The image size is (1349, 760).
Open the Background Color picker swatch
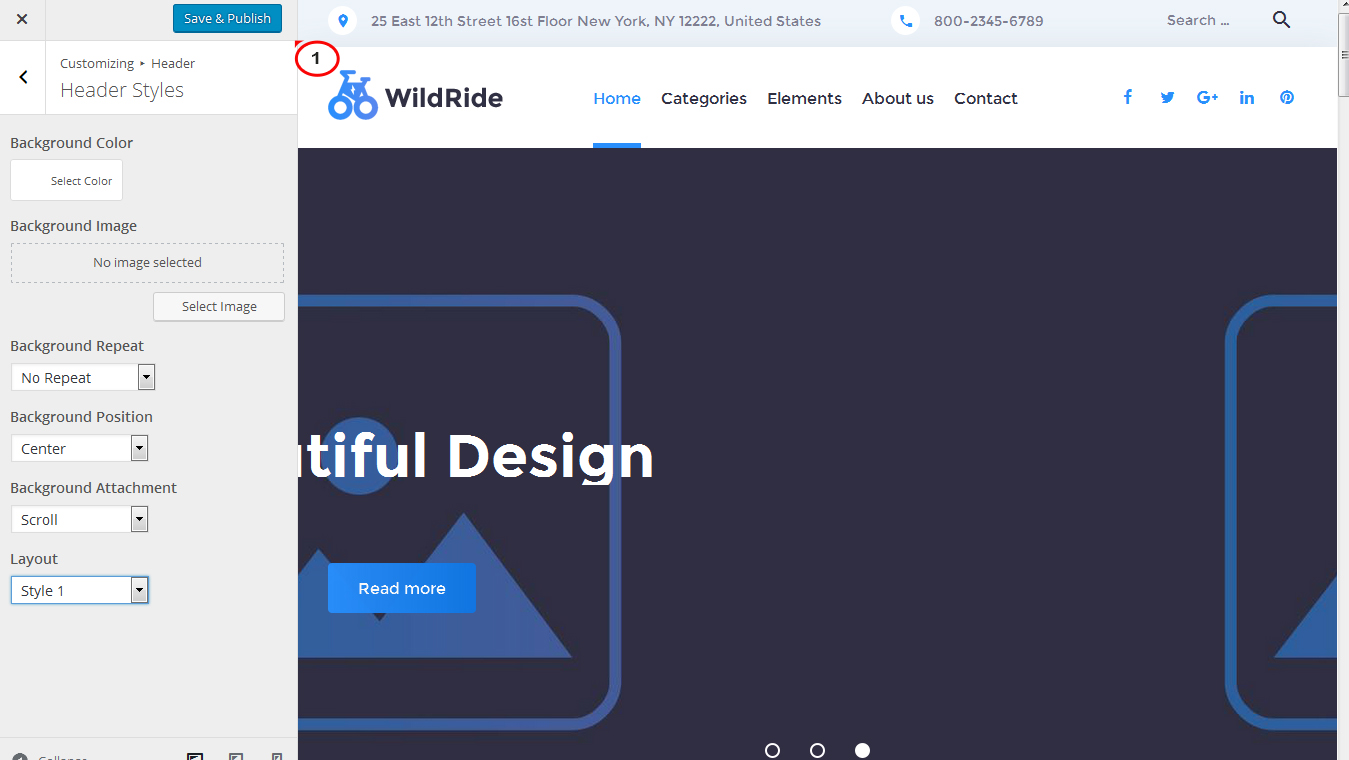[x=66, y=180]
